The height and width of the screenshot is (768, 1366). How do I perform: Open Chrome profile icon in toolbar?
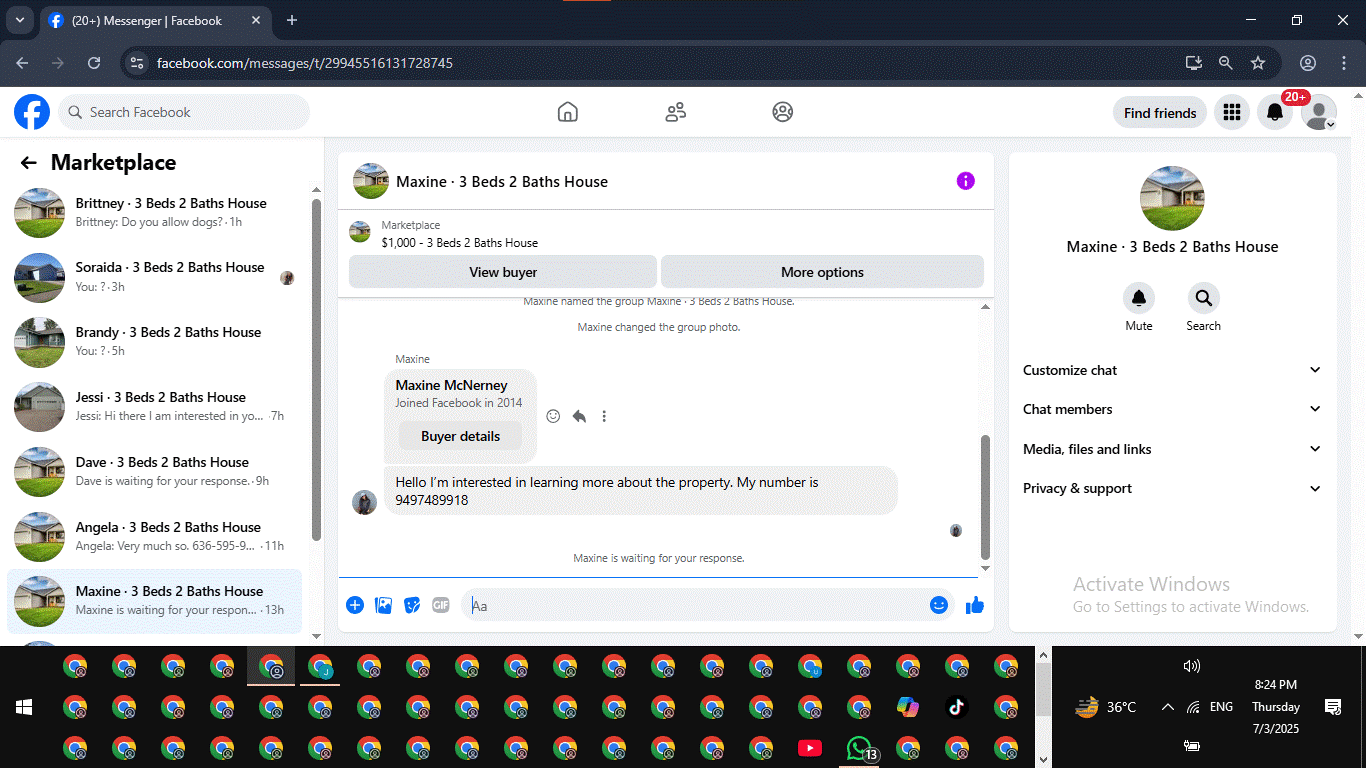coord(1308,63)
